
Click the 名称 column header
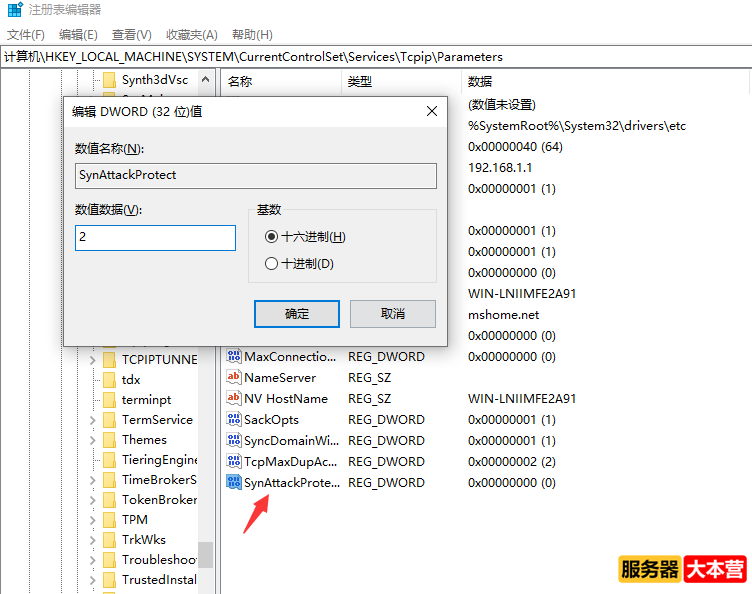point(281,82)
